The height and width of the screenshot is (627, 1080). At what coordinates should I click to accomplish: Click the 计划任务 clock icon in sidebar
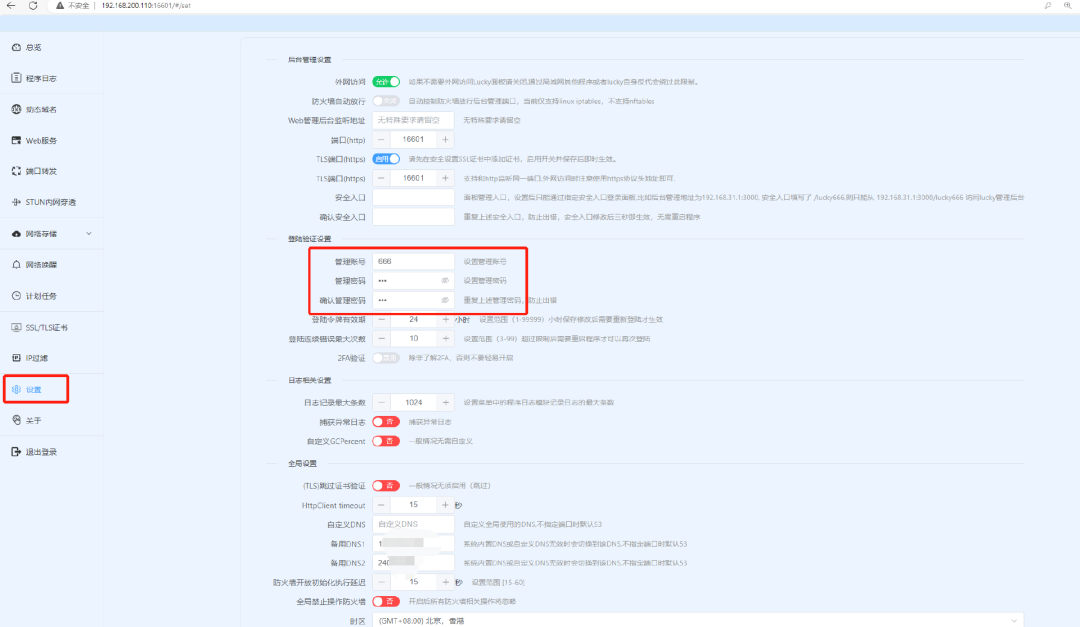tap(17, 296)
